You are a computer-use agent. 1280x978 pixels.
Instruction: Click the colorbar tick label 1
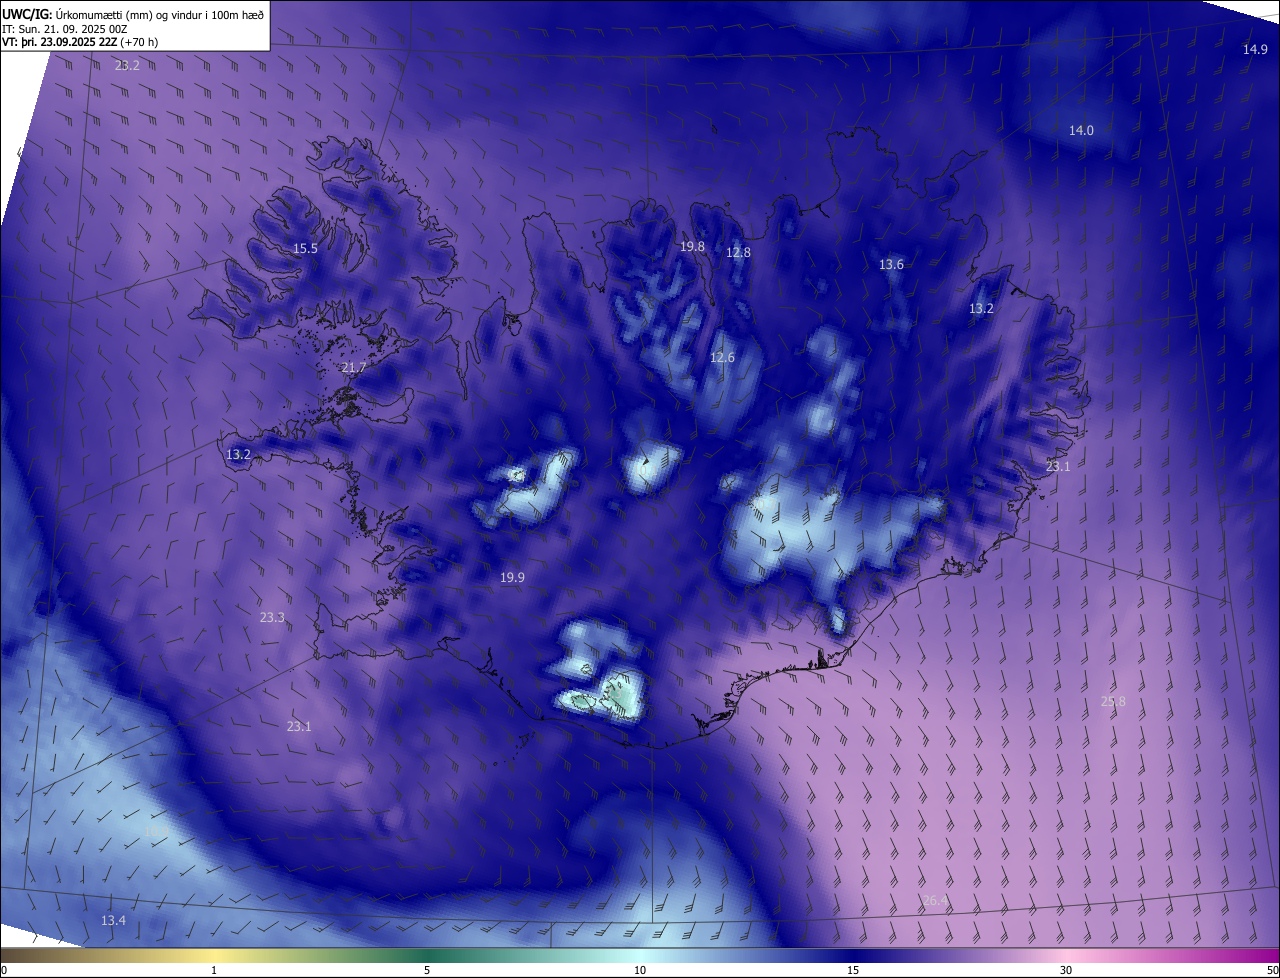tap(214, 970)
